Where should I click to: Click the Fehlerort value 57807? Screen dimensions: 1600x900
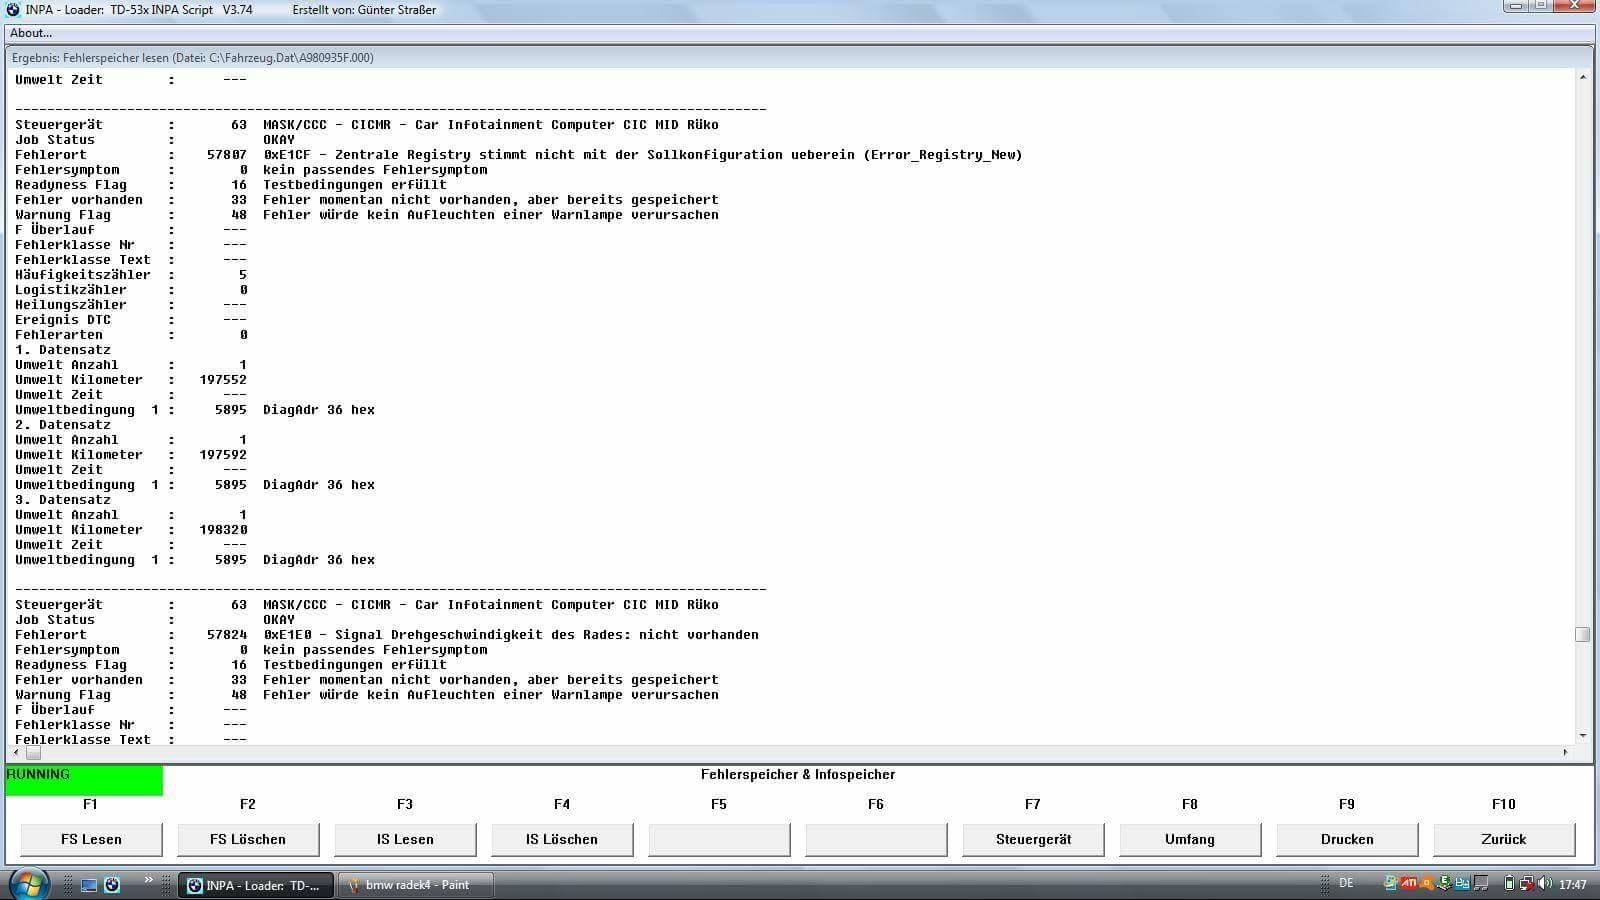point(227,155)
